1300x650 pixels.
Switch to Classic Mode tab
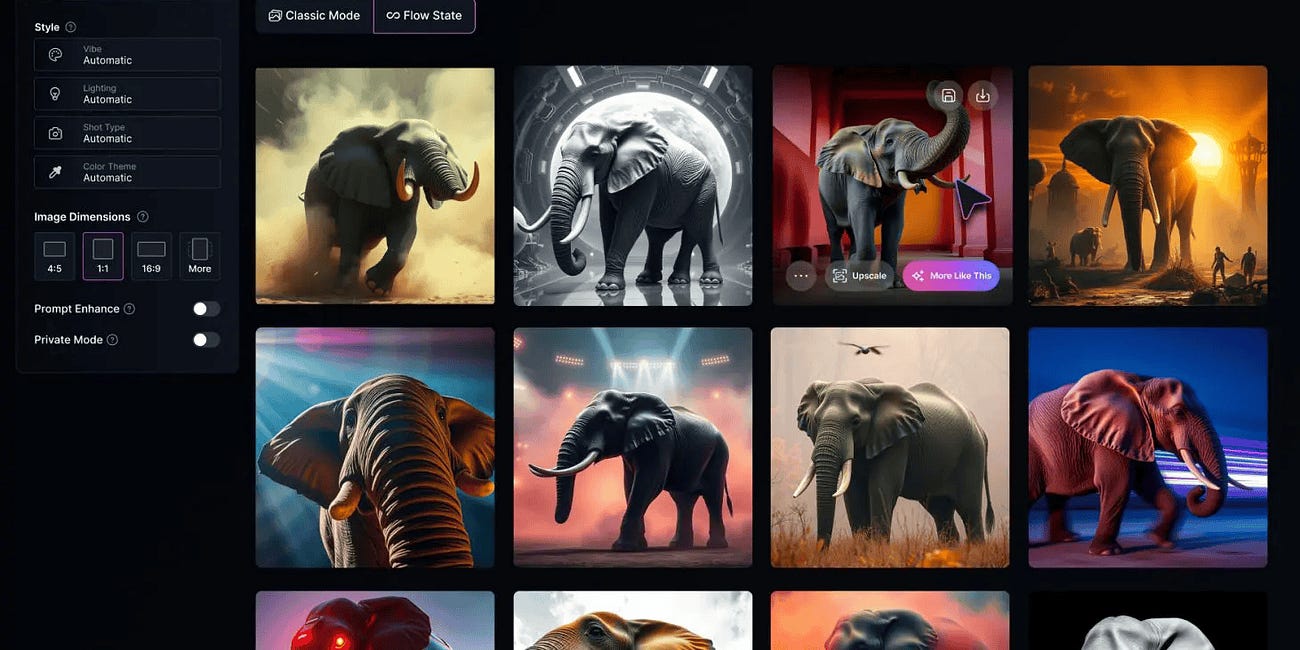coord(314,15)
